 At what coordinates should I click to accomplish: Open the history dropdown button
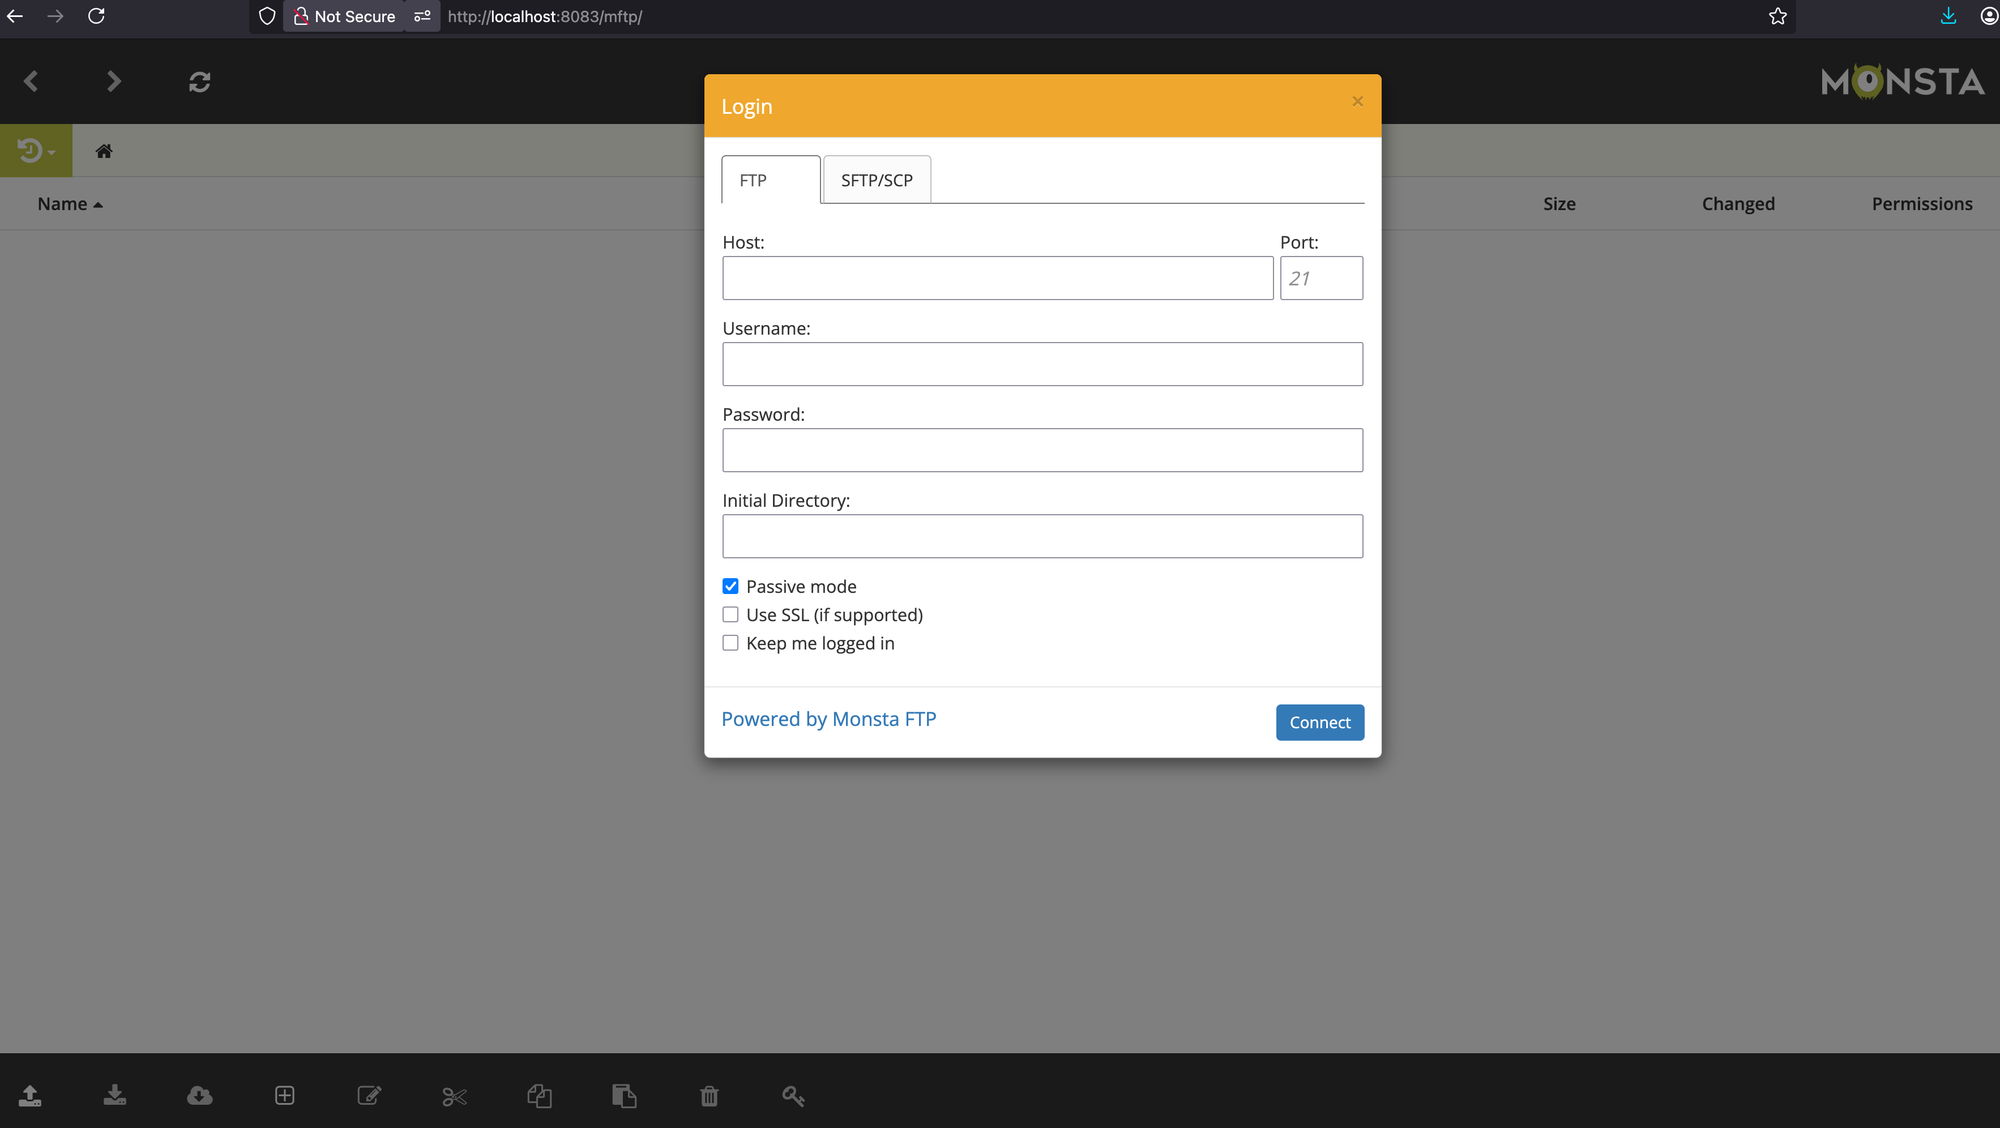click(x=36, y=151)
